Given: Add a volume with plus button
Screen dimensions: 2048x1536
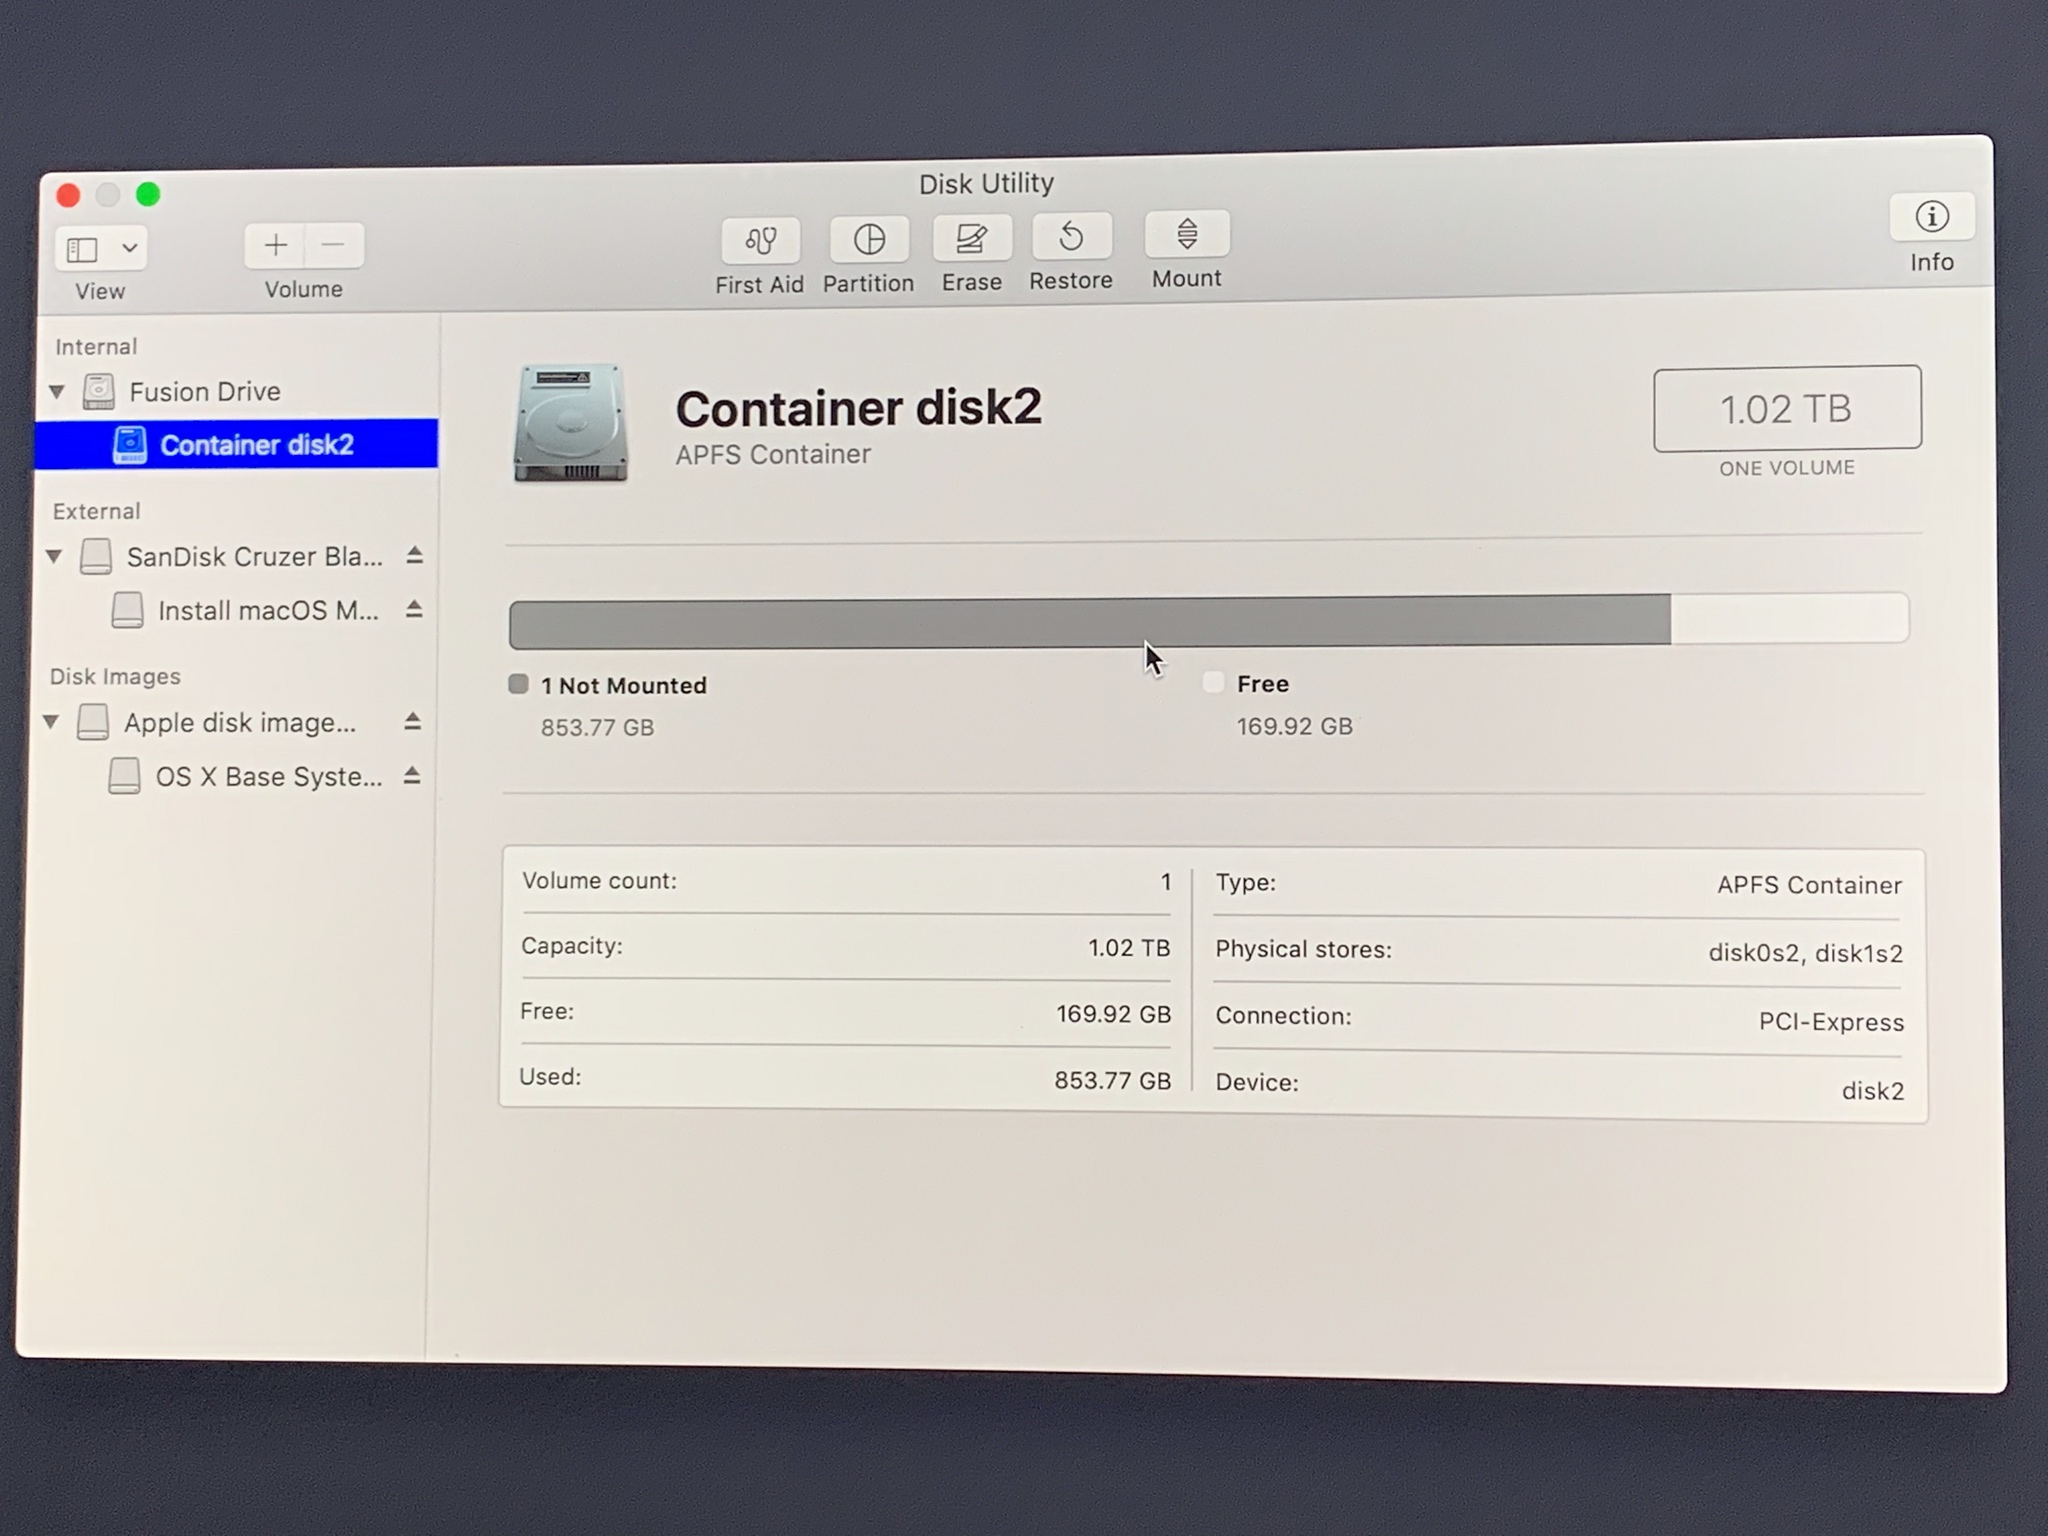Looking at the screenshot, I should point(275,245).
